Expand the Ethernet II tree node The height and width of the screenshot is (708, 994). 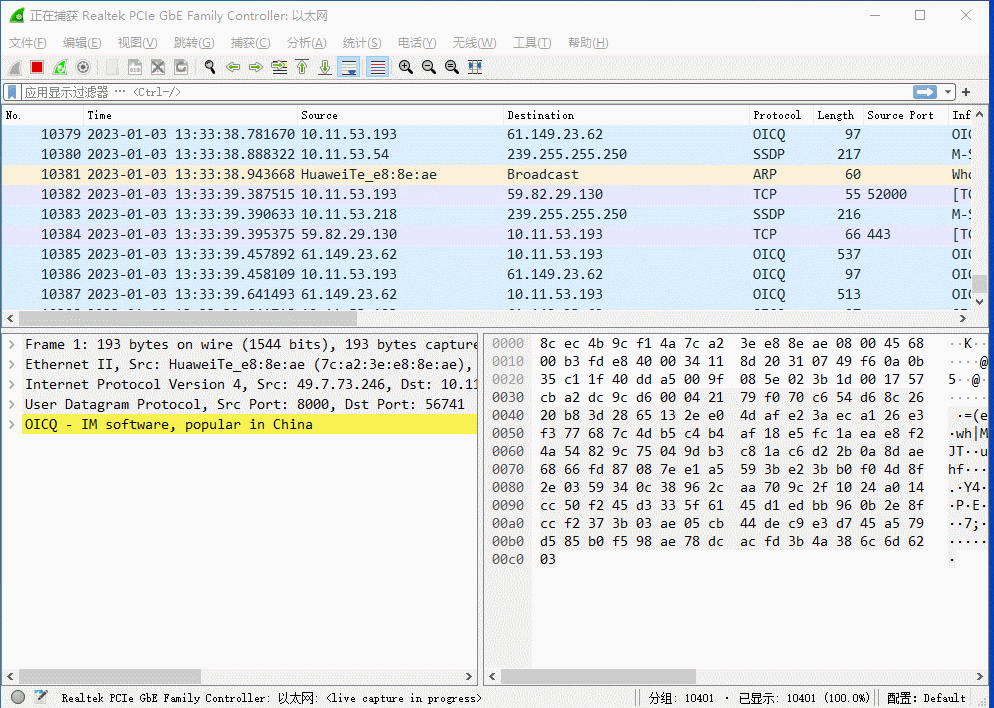point(11,364)
